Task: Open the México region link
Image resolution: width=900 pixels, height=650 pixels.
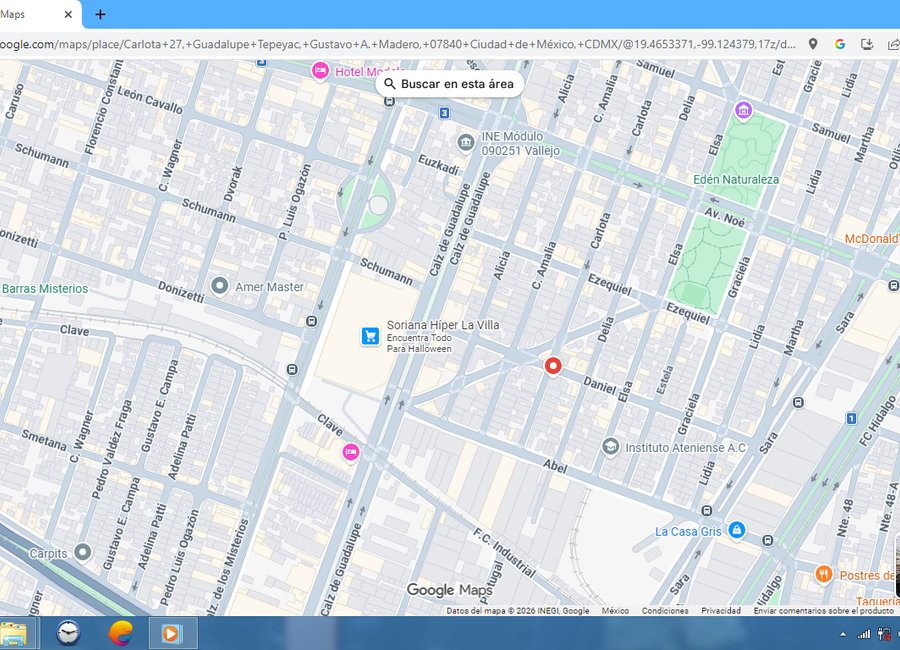Action: click(615, 610)
